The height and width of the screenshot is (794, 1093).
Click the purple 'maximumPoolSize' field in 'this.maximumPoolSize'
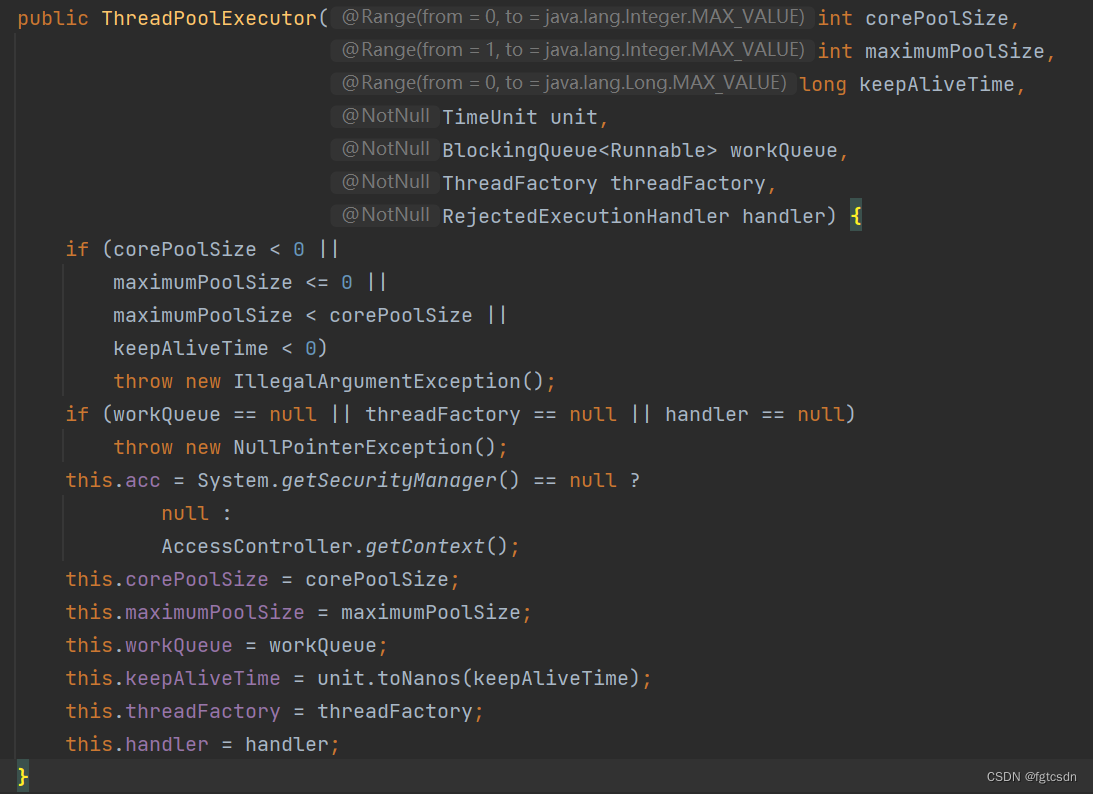[215, 613]
